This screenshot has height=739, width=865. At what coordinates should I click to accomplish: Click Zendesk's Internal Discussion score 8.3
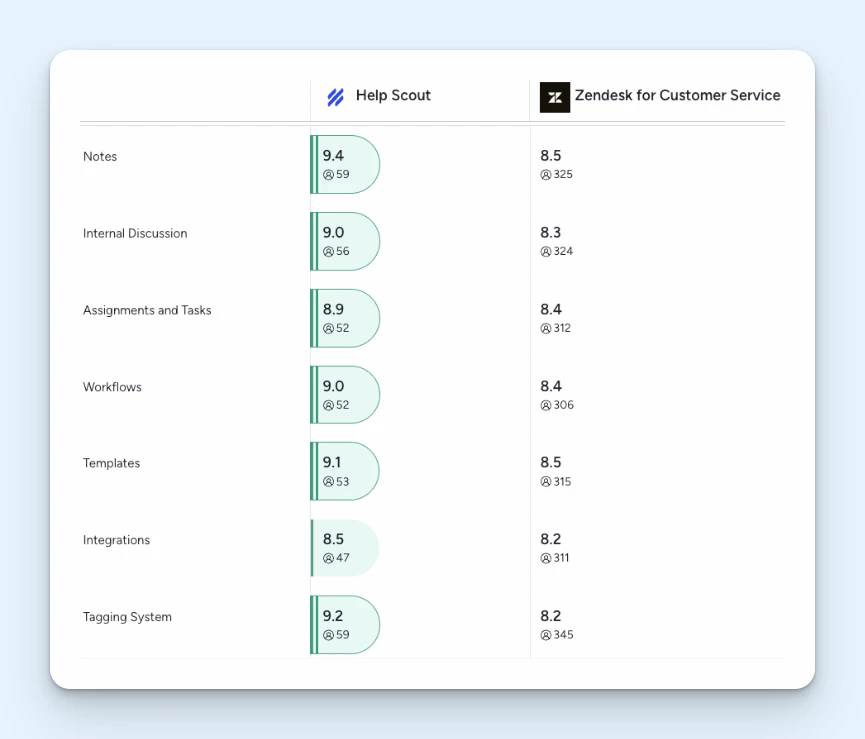551,233
